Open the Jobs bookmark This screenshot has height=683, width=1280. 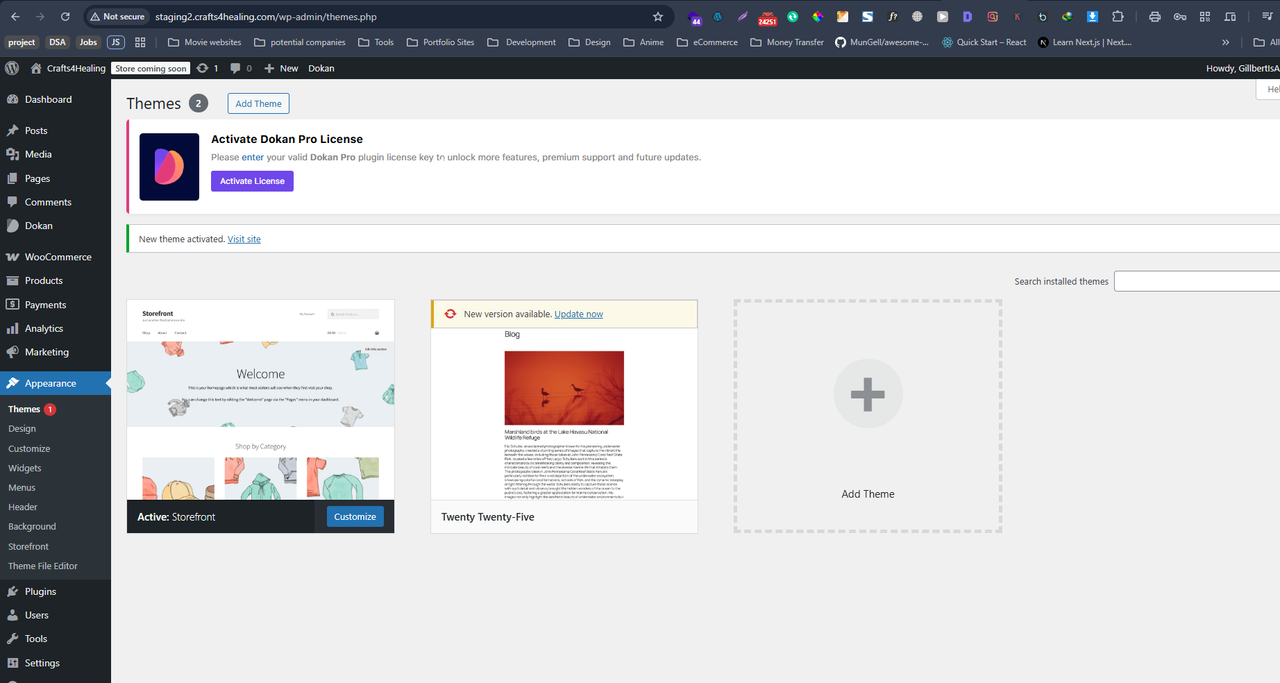point(88,42)
